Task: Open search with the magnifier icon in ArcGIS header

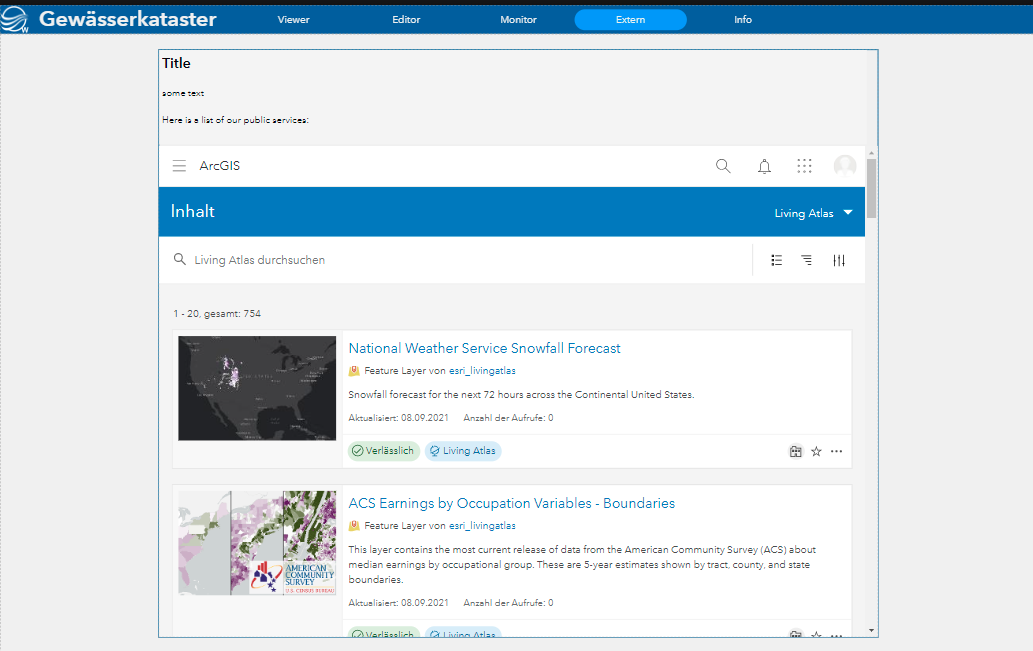Action: (x=723, y=166)
